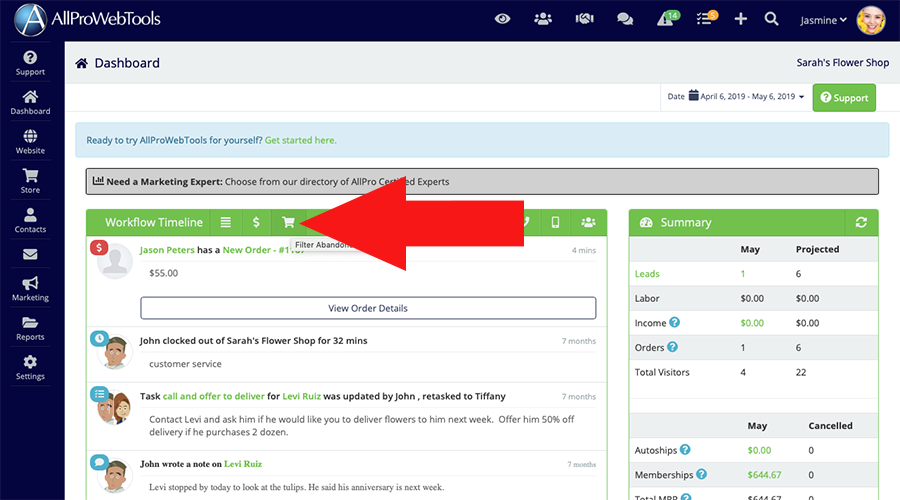Open Settings in left sidebar
This screenshot has width=900, height=500.
(30, 368)
